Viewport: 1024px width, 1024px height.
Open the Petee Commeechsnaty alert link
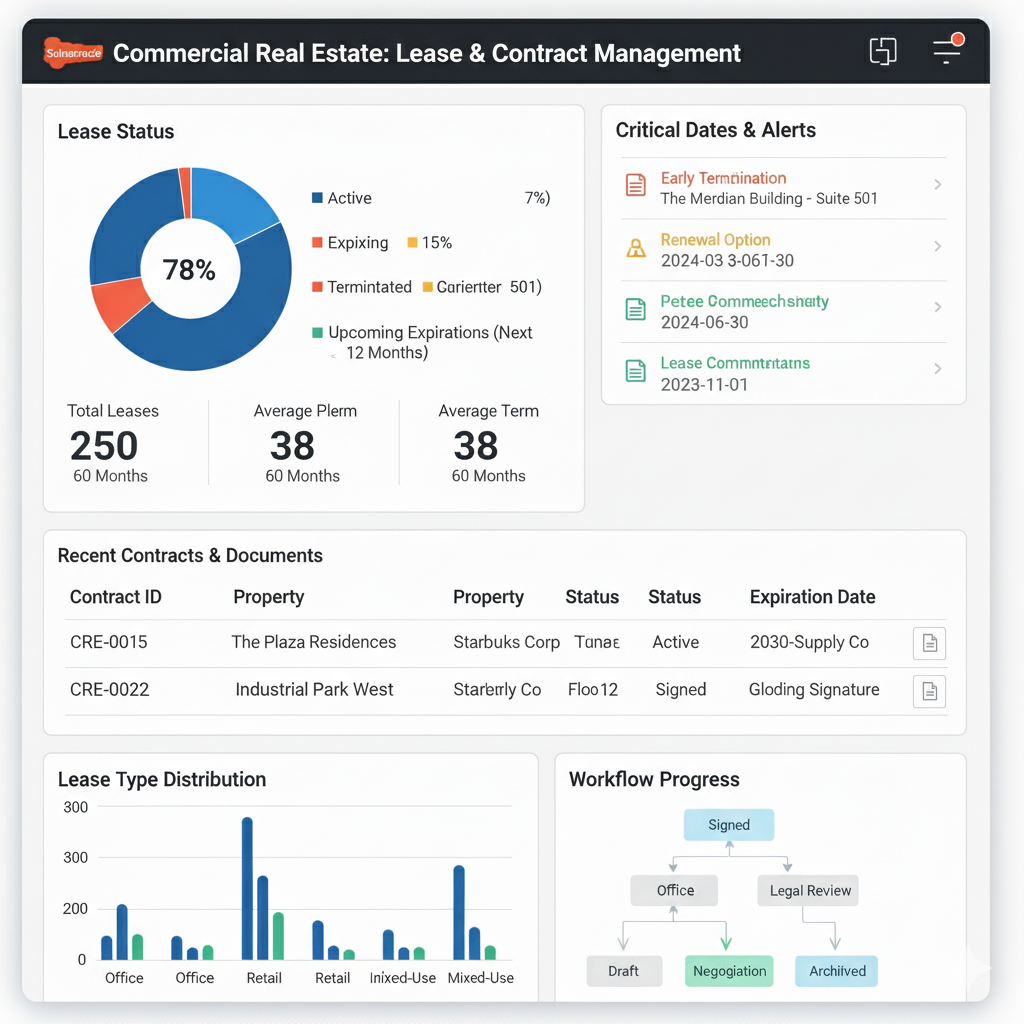(x=744, y=301)
